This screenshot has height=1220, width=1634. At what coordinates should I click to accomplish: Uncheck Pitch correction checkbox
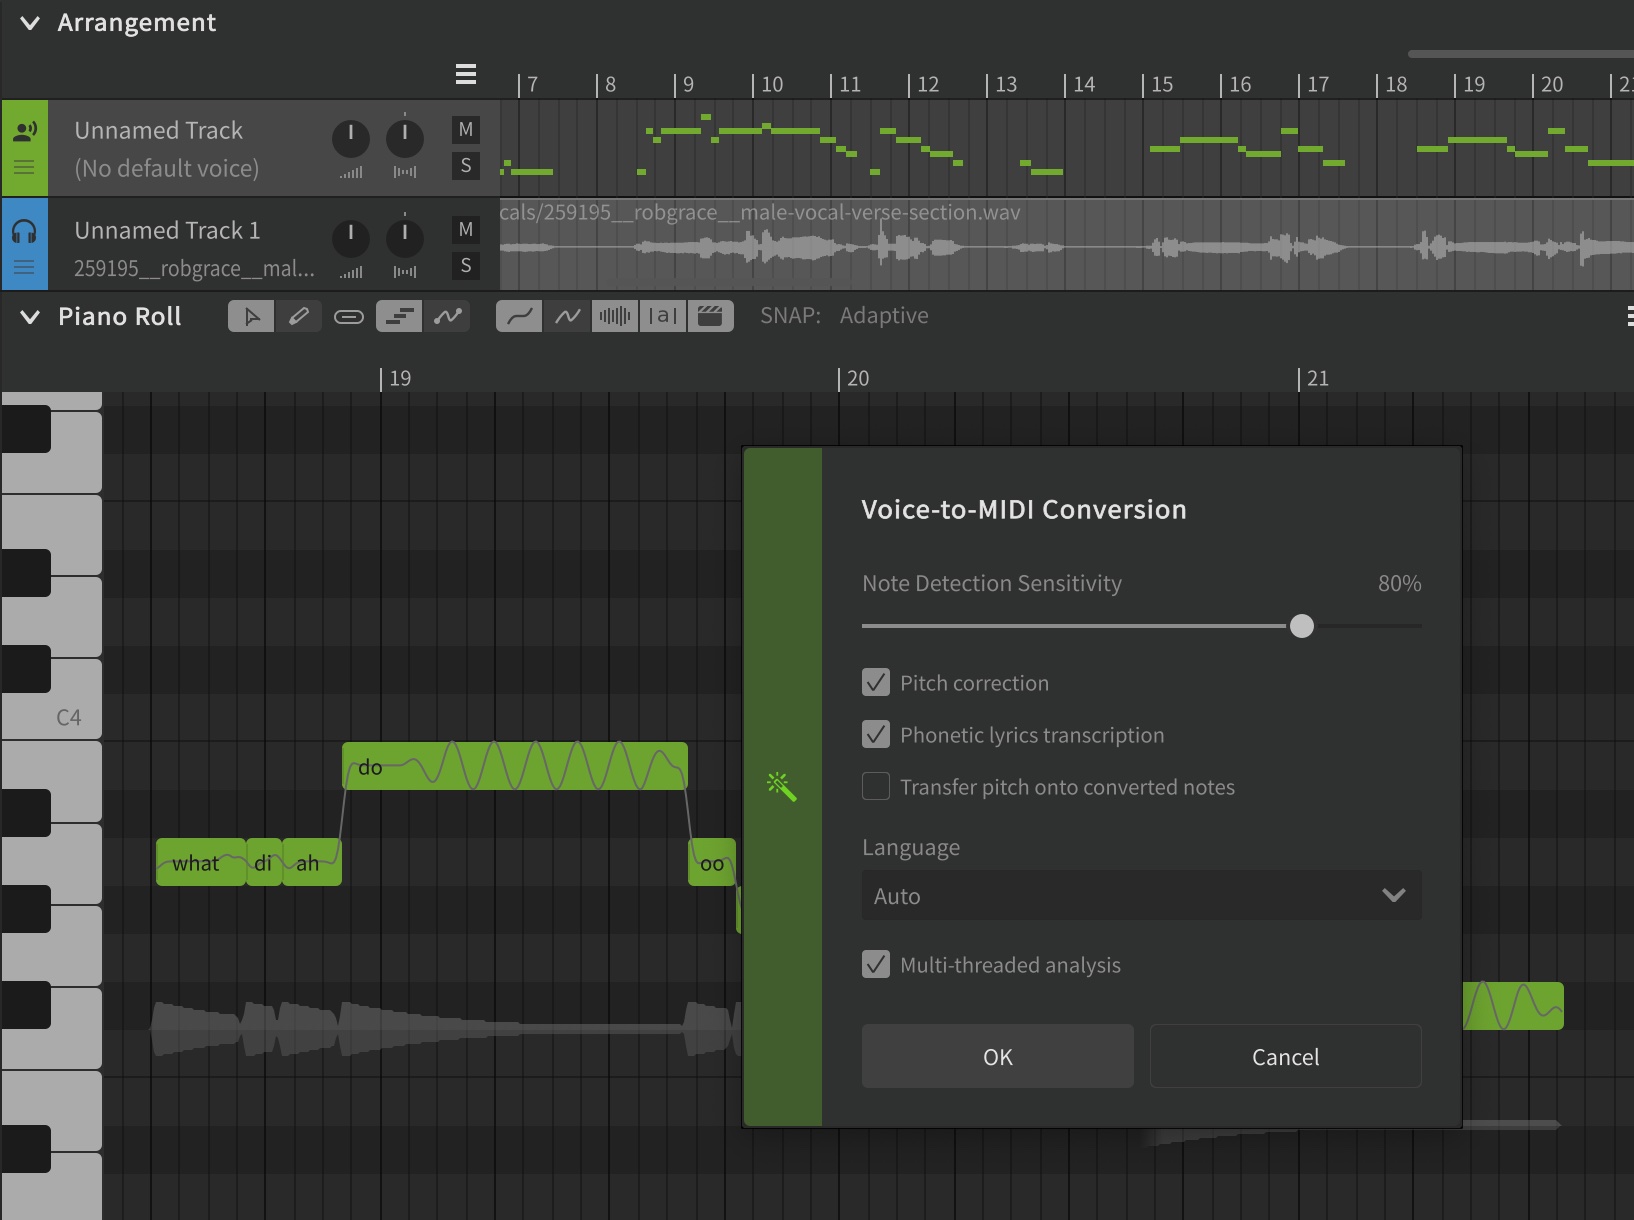coord(876,683)
